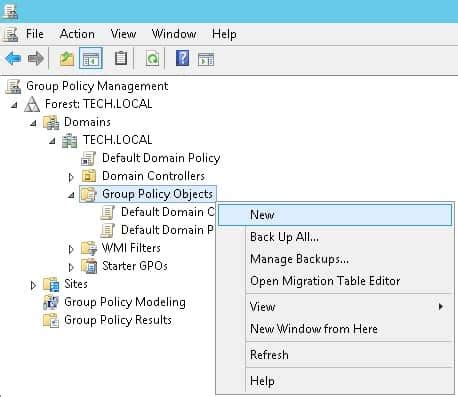
Task: Toggle the Show/Hide Console Tree icon
Action: click(x=91, y=59)
